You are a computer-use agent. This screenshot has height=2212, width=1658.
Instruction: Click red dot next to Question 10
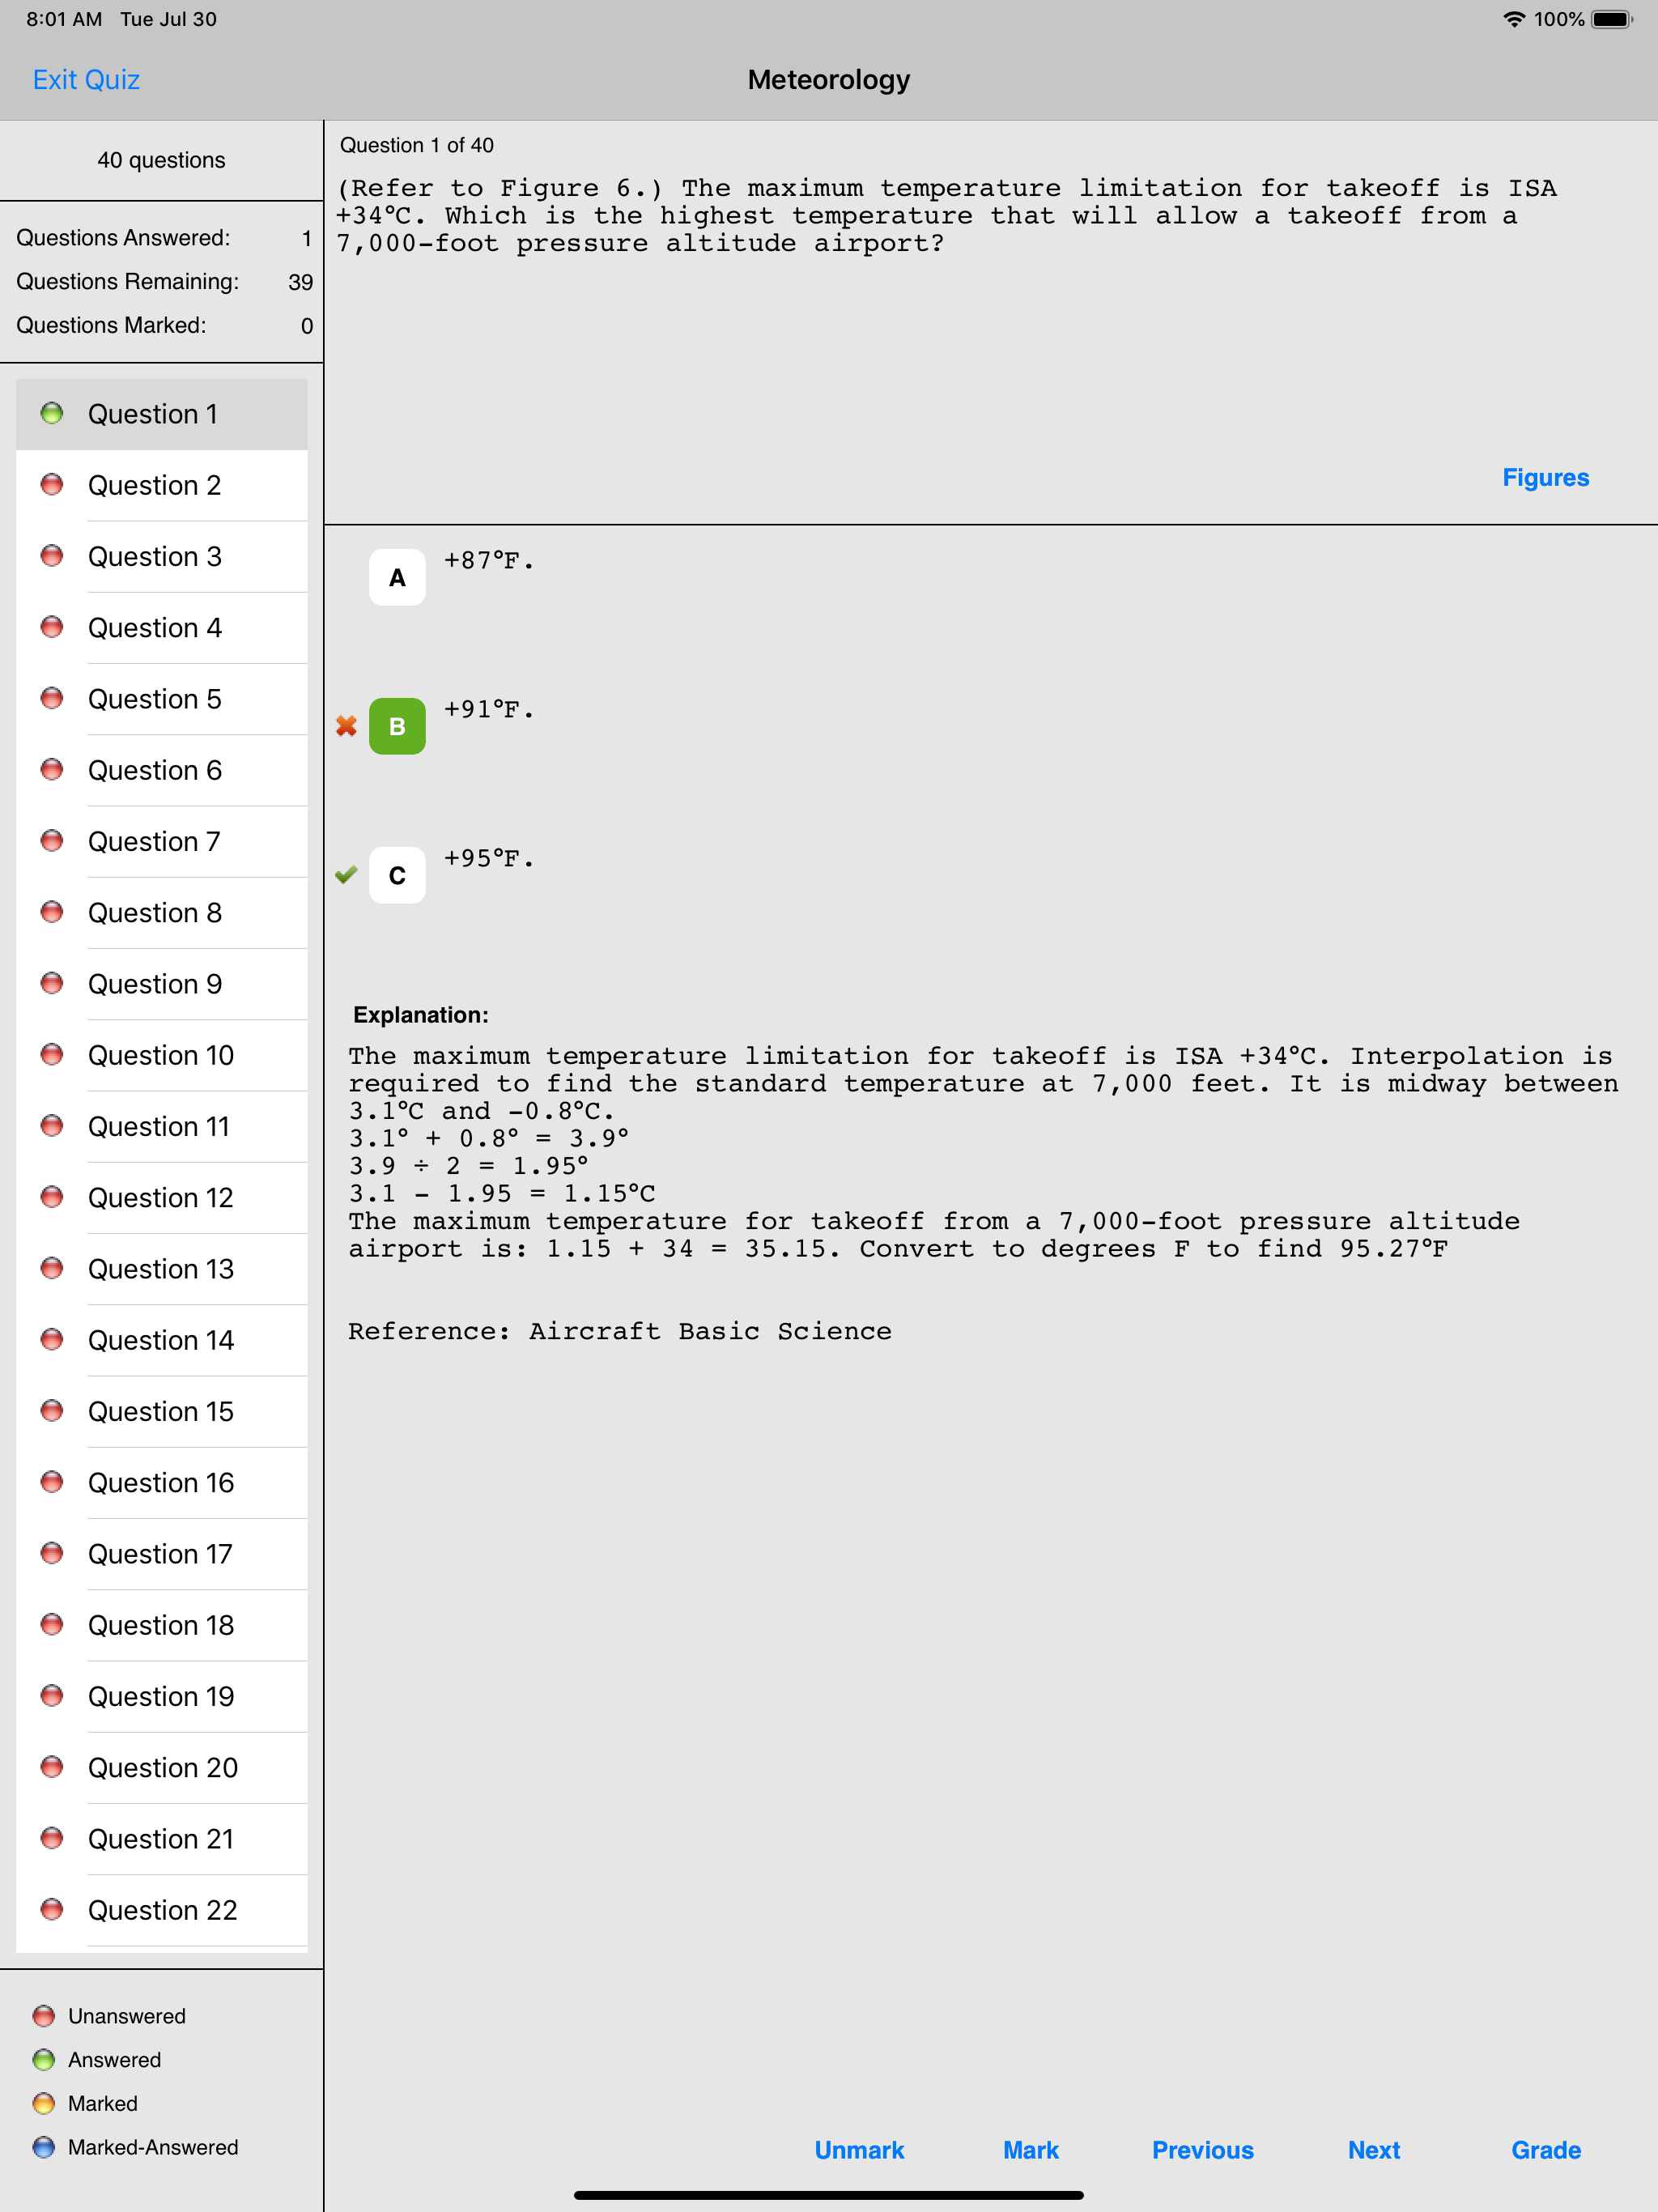52,1055
